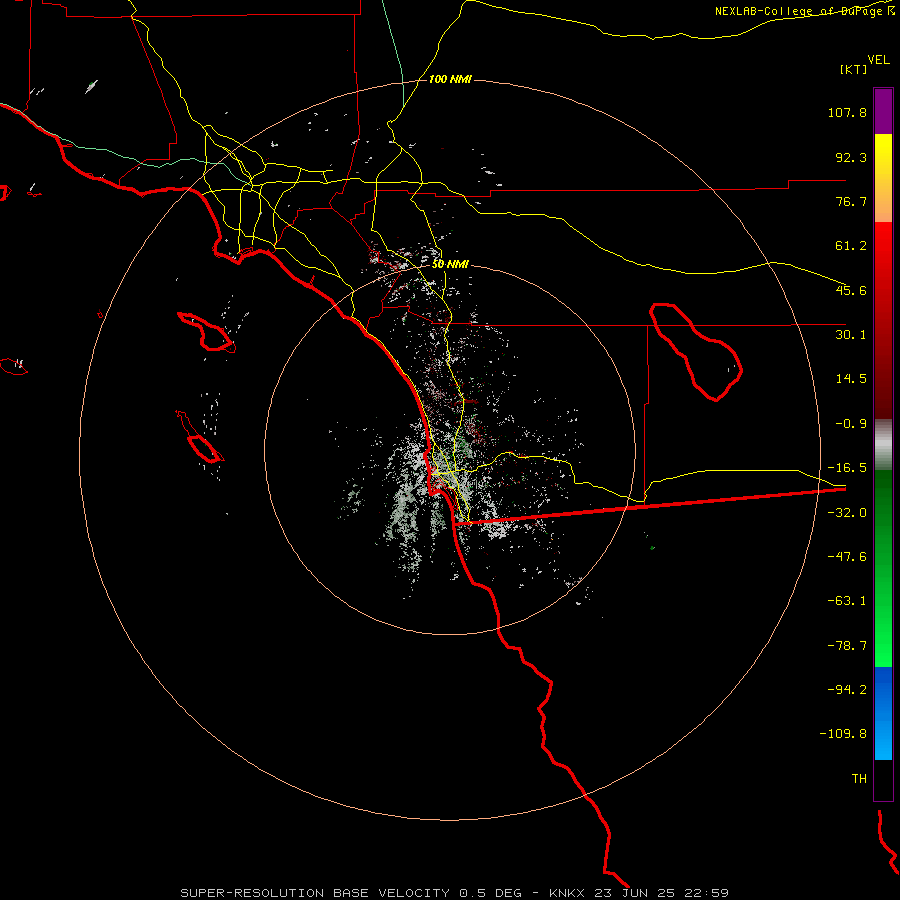
Task: Click the purple segment of the color bar
Action: (x=883, y=111)
